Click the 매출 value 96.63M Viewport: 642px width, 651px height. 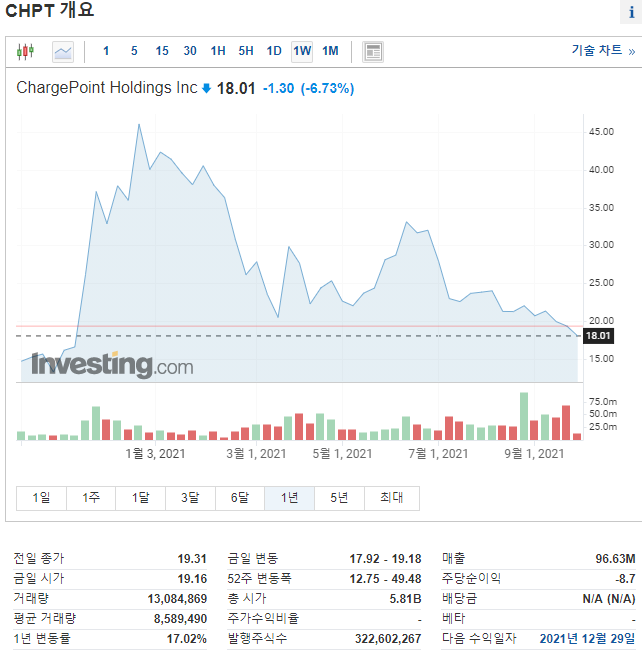(615, 559)
